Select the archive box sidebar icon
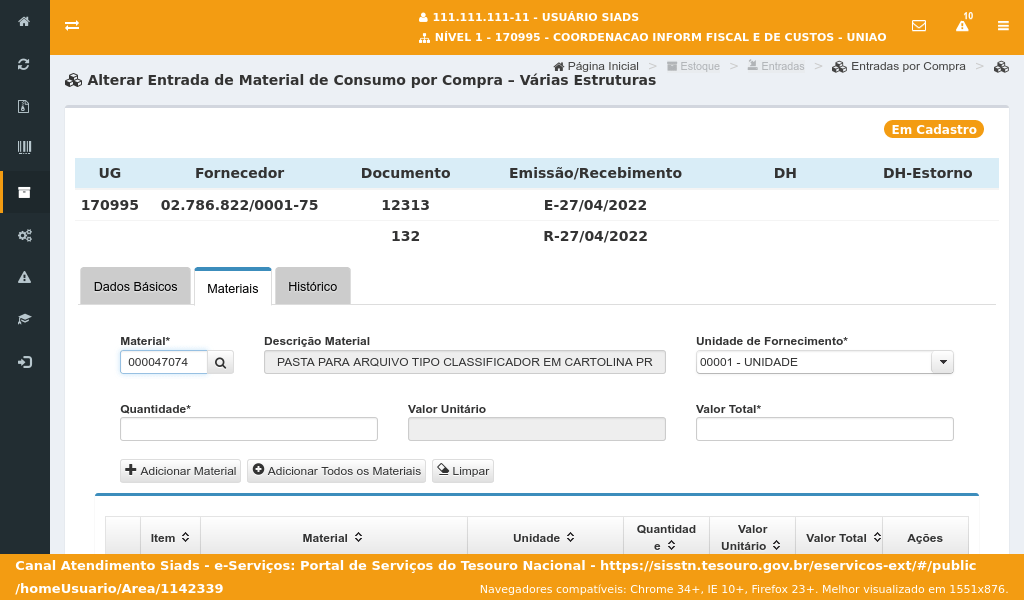 (x=24, y=192)
